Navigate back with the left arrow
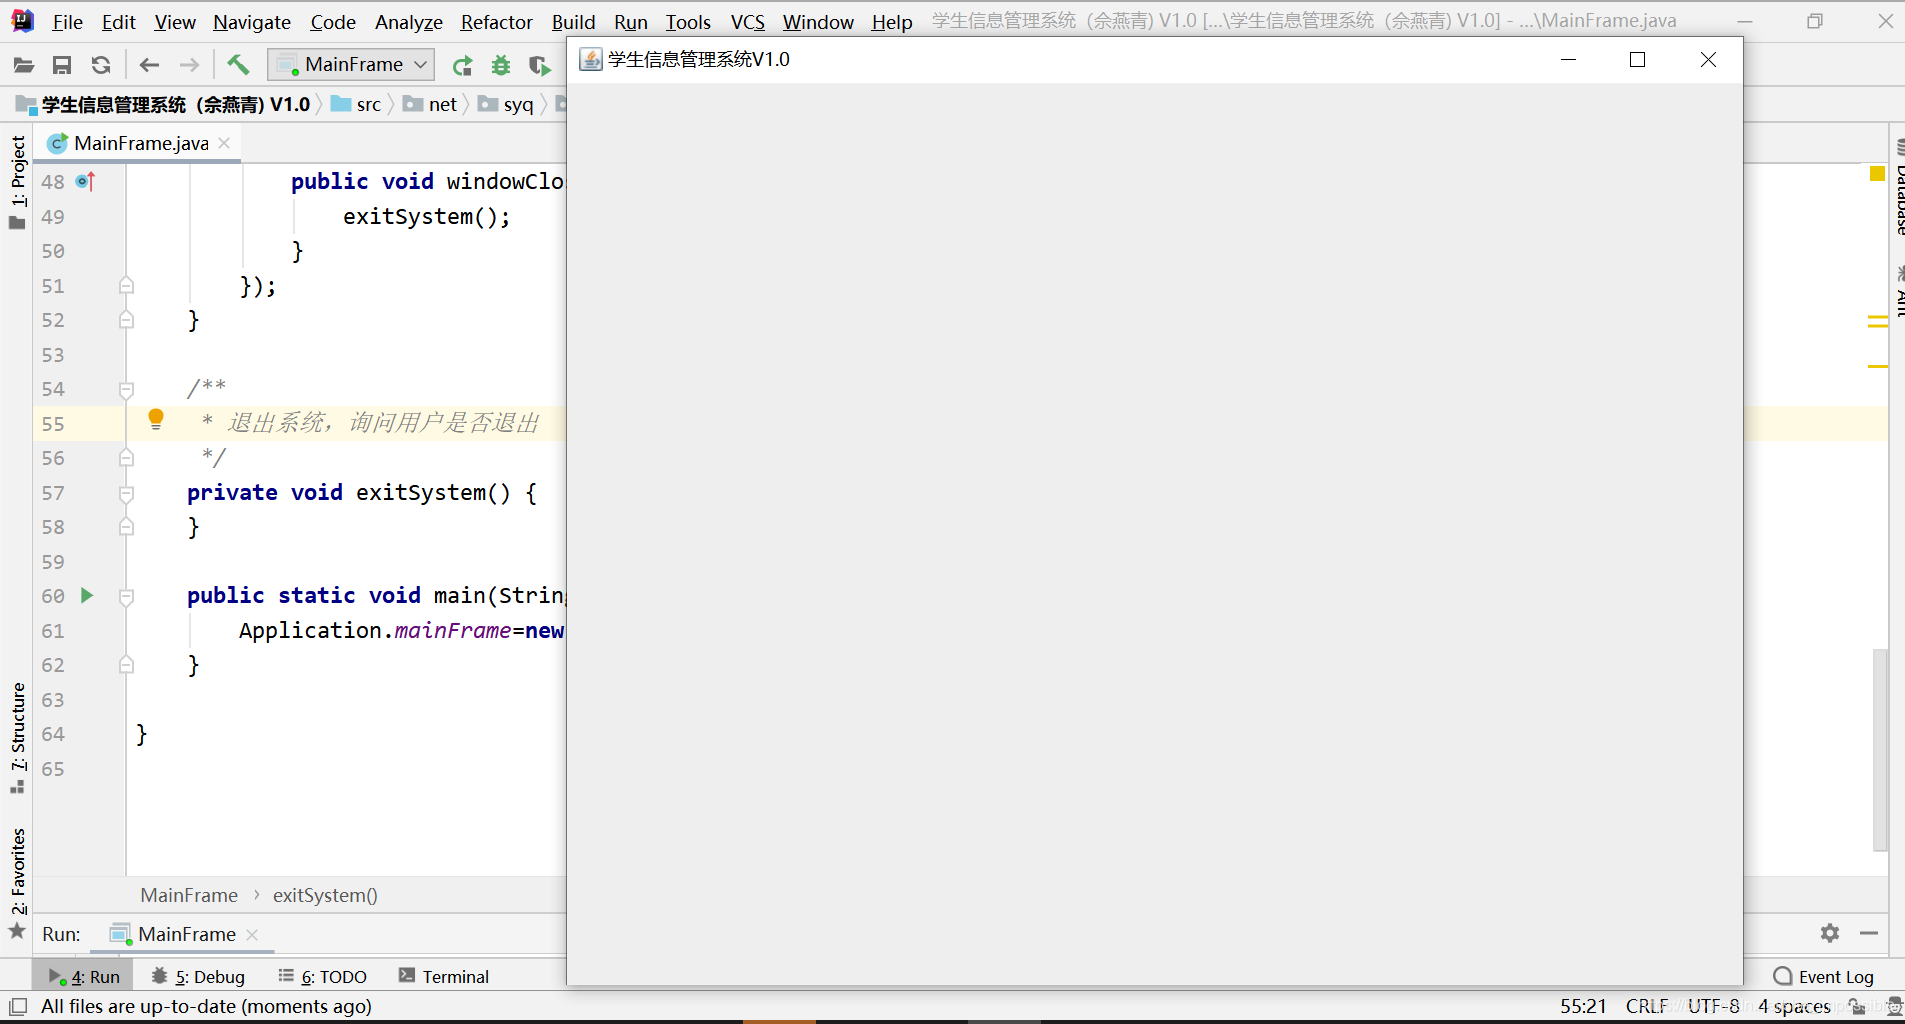This screenshot has width=1905, height=1024. tap(149, 65)
